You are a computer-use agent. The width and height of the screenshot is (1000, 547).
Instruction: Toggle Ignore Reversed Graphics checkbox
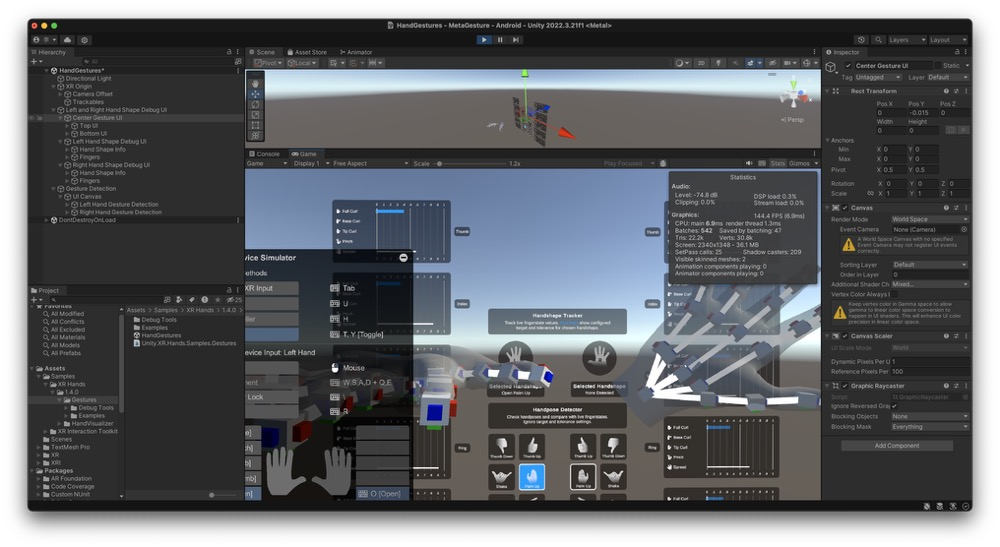(894, 406)
